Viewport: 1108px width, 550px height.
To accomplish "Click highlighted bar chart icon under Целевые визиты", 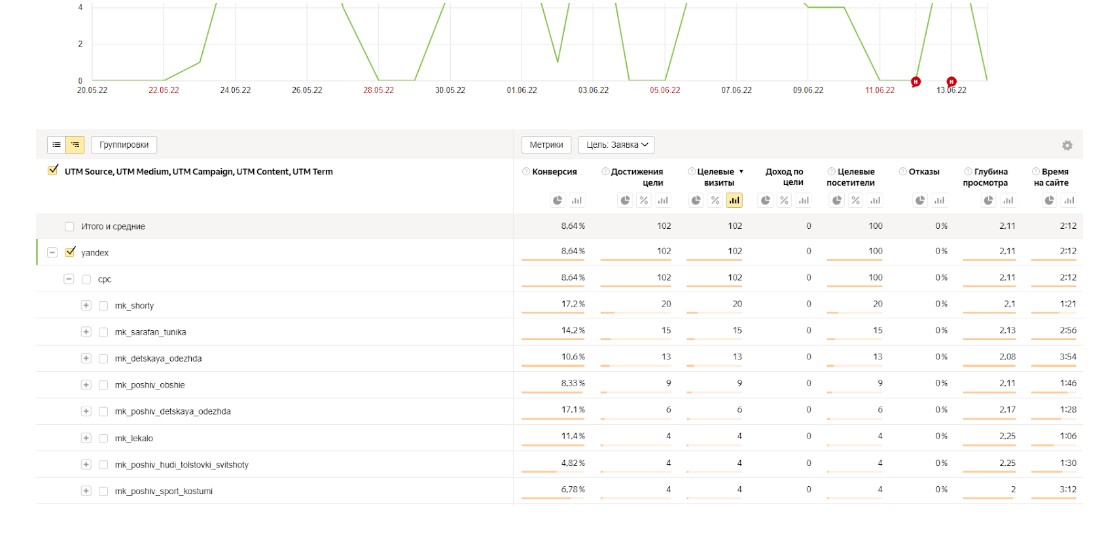I will click(734, 201).
